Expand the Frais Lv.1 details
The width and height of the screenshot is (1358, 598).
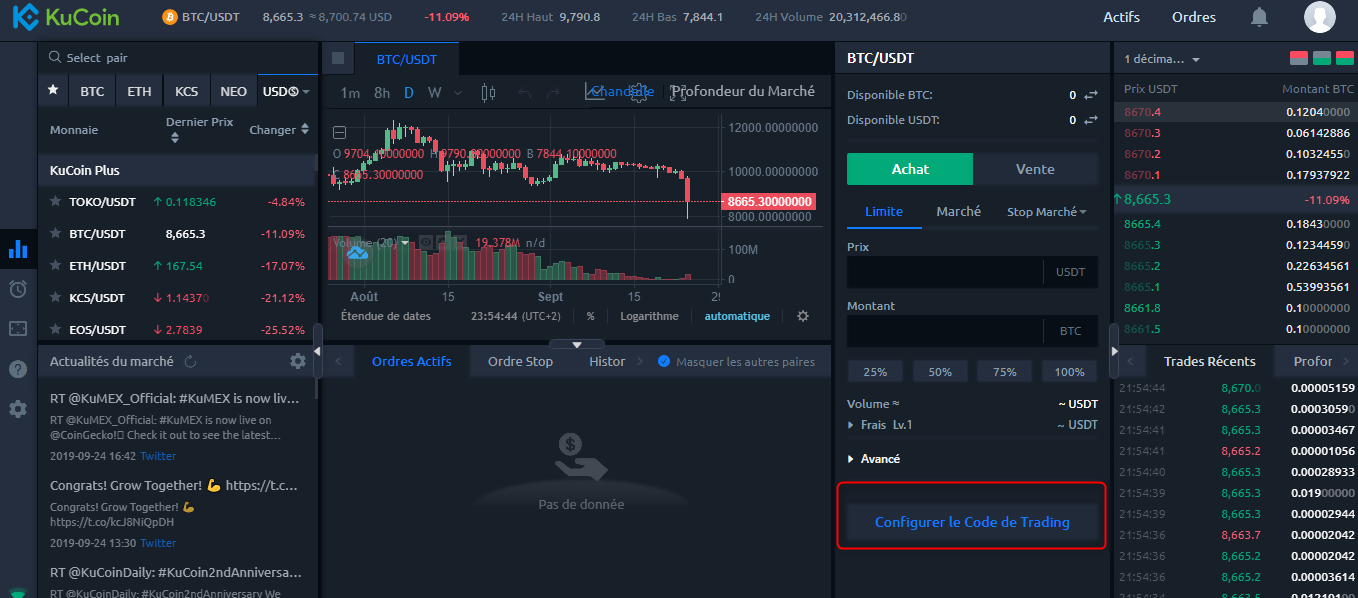point(880,425)
